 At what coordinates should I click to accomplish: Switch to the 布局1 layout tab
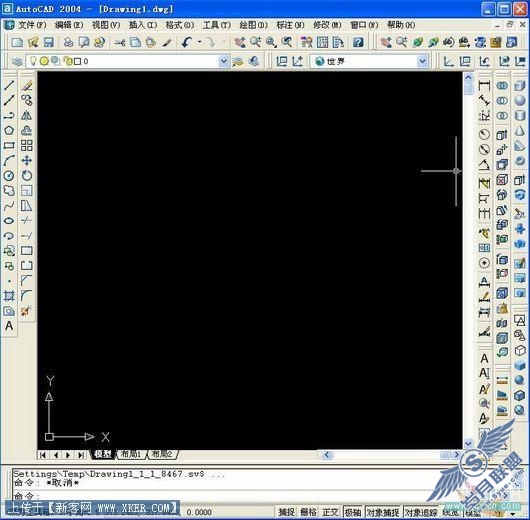pos(131,454)
